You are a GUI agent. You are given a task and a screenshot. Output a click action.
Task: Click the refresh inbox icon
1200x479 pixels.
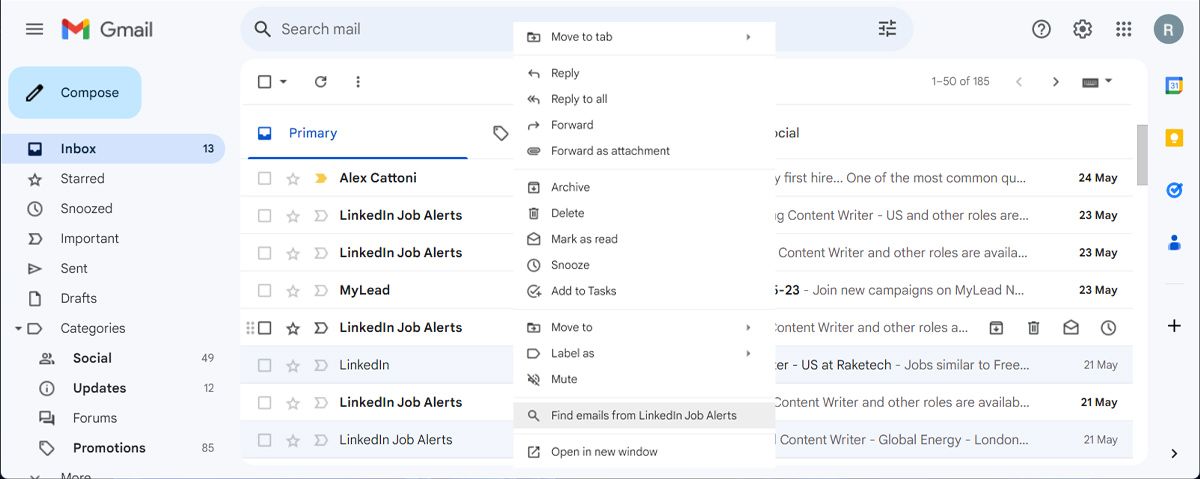coord(320,82)
